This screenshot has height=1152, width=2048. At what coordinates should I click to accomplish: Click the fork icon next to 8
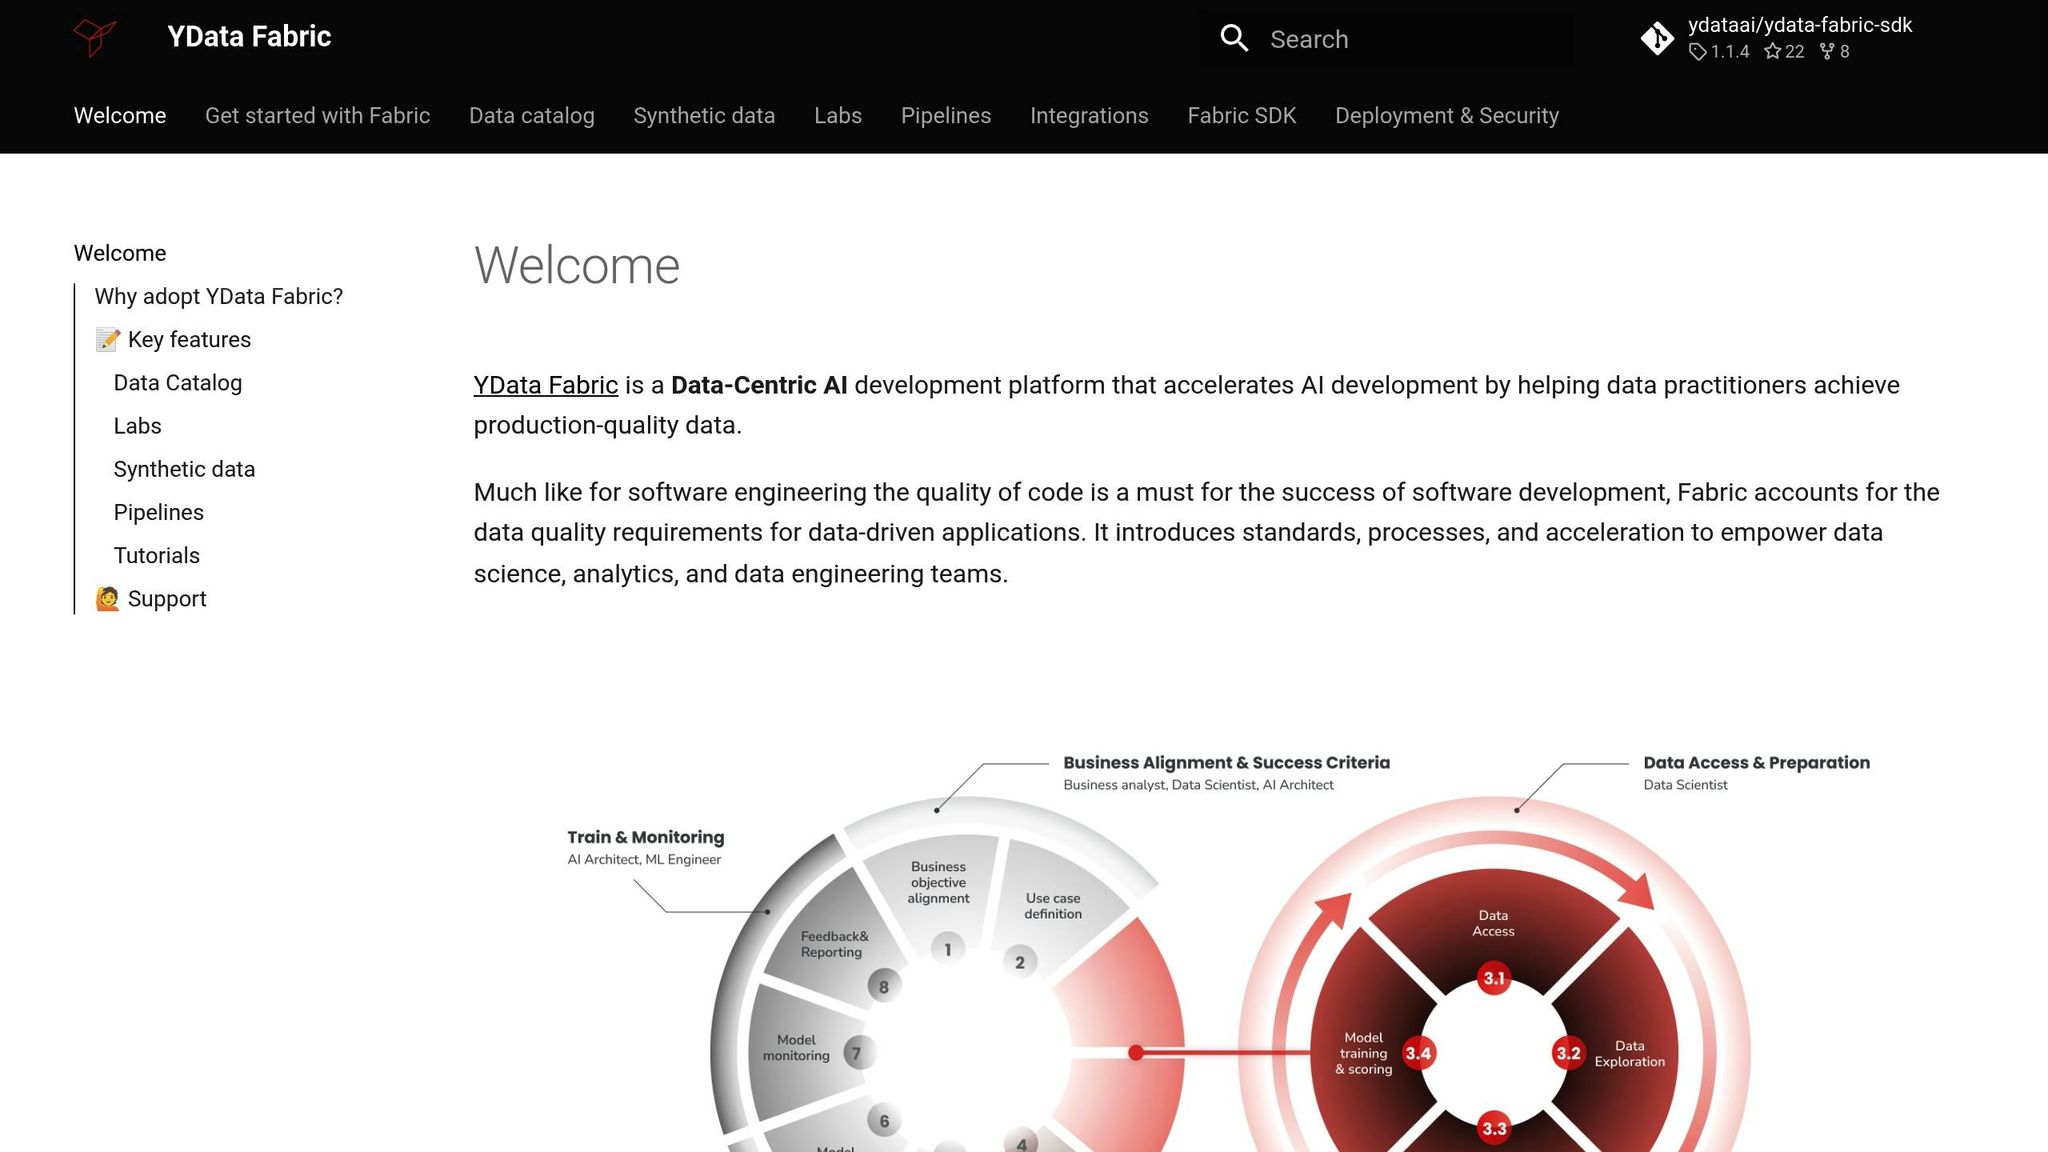point(1826,52)
